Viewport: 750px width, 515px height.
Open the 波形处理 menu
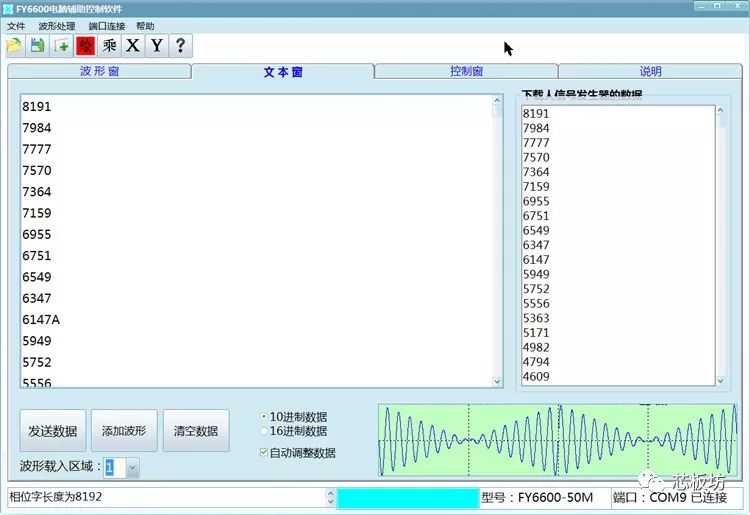[57, 26]
